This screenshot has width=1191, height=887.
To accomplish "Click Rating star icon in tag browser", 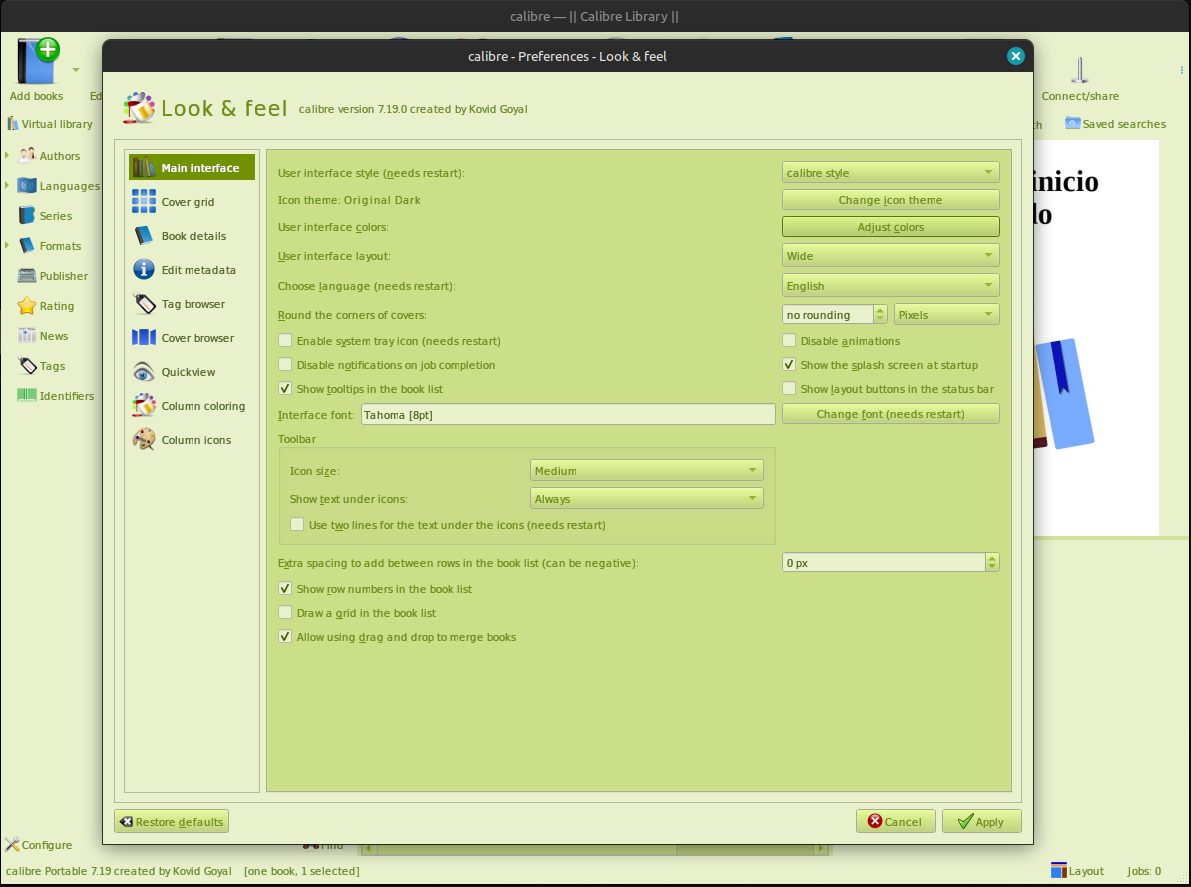I will coord(27,305).
